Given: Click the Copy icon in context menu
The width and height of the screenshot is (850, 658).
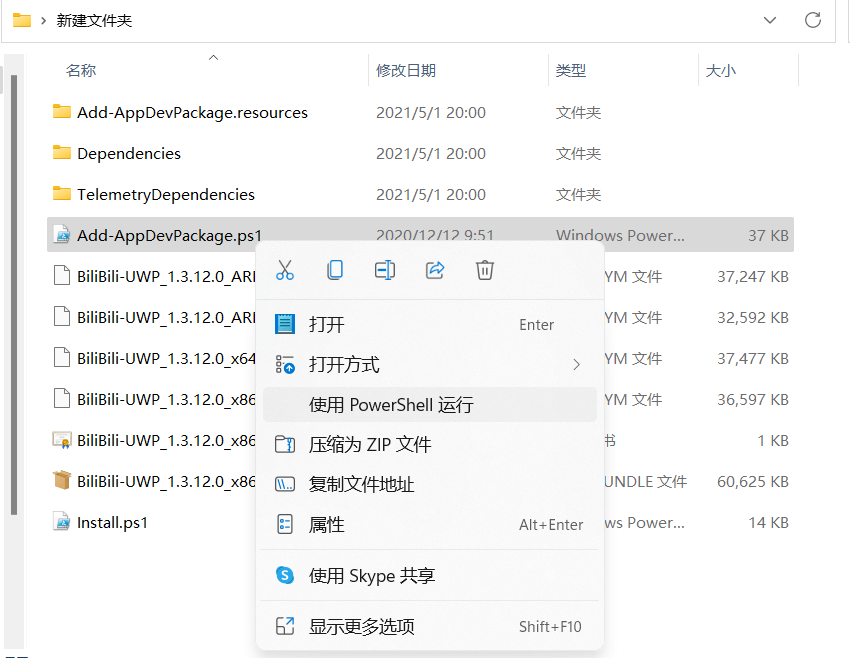Looking at the screenshot, I should coord(335,270).
